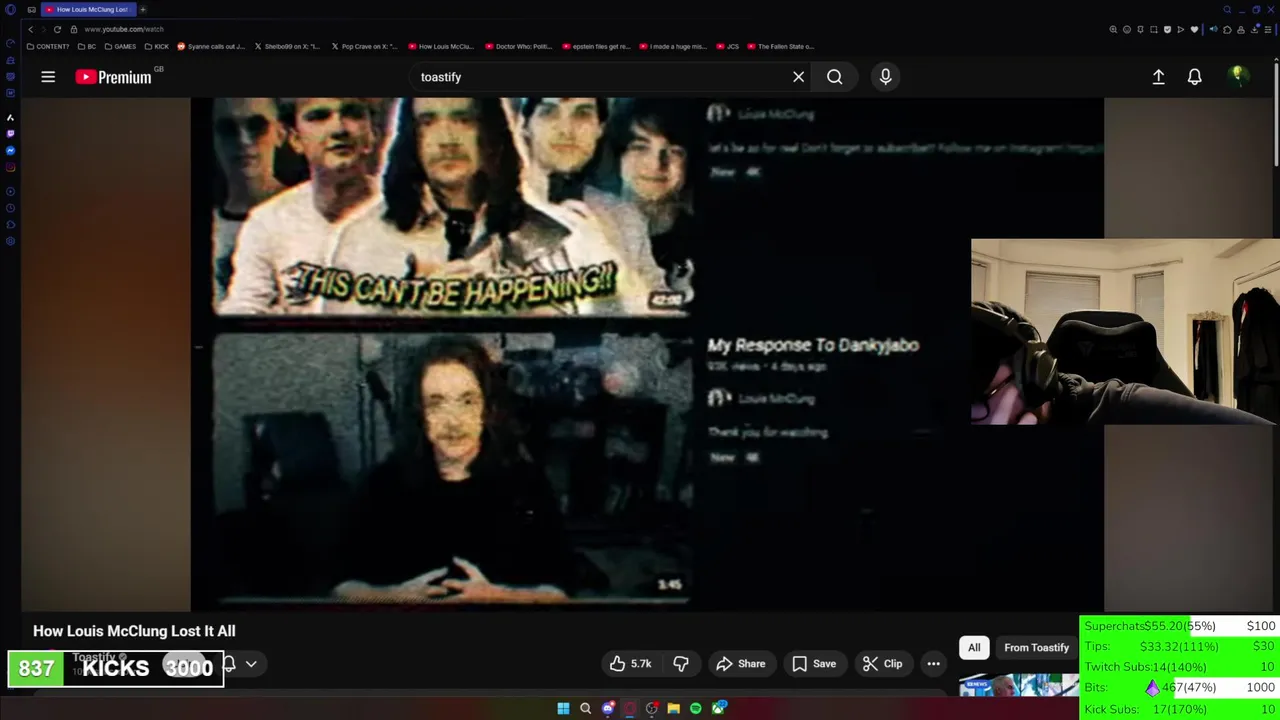Open browser extensions cube icon
This screenshot has height=720, width=1280.
[1227, 29]
